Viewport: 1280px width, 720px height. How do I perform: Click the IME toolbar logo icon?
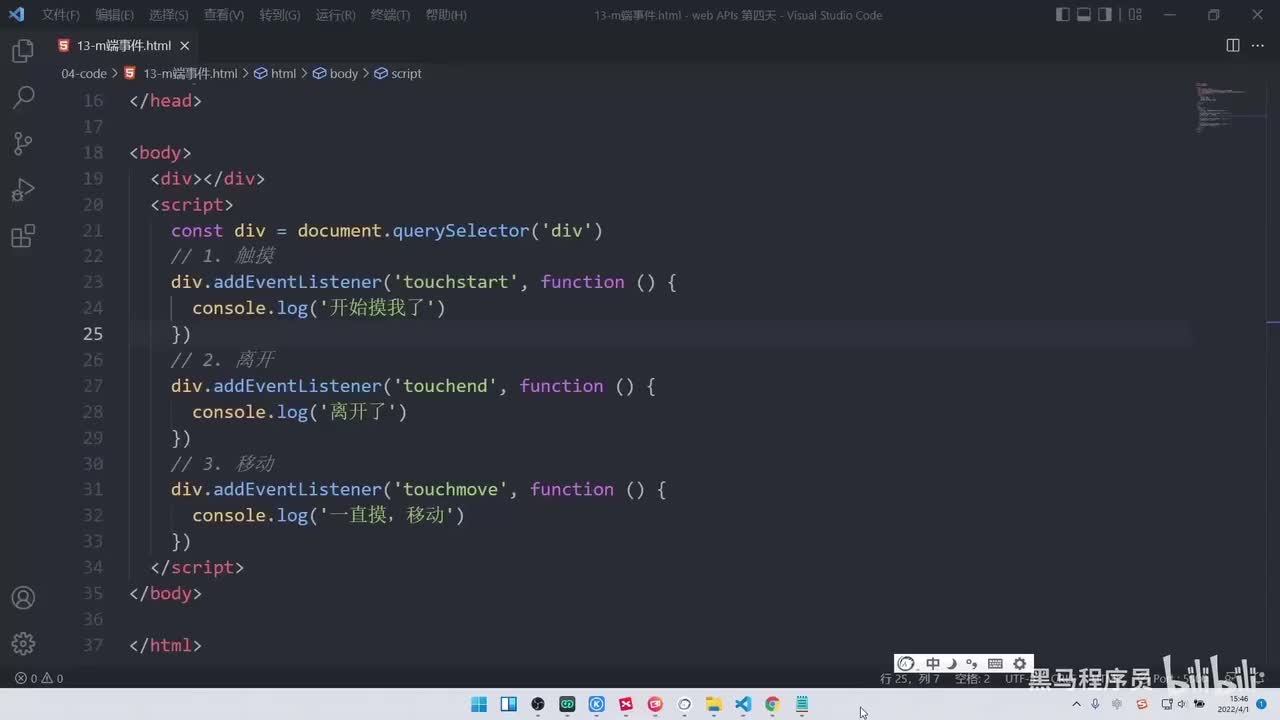906,663
